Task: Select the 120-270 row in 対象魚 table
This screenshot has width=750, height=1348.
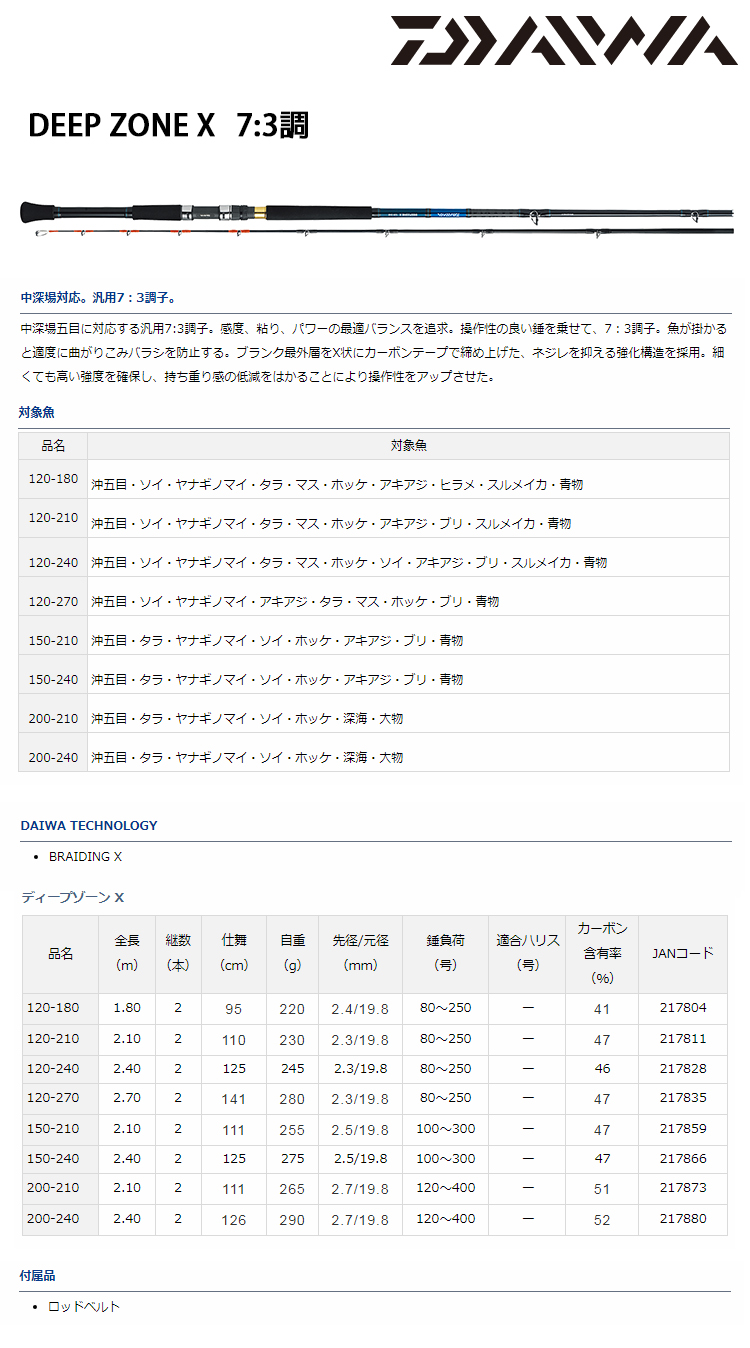Action: (x=54, y=601)
